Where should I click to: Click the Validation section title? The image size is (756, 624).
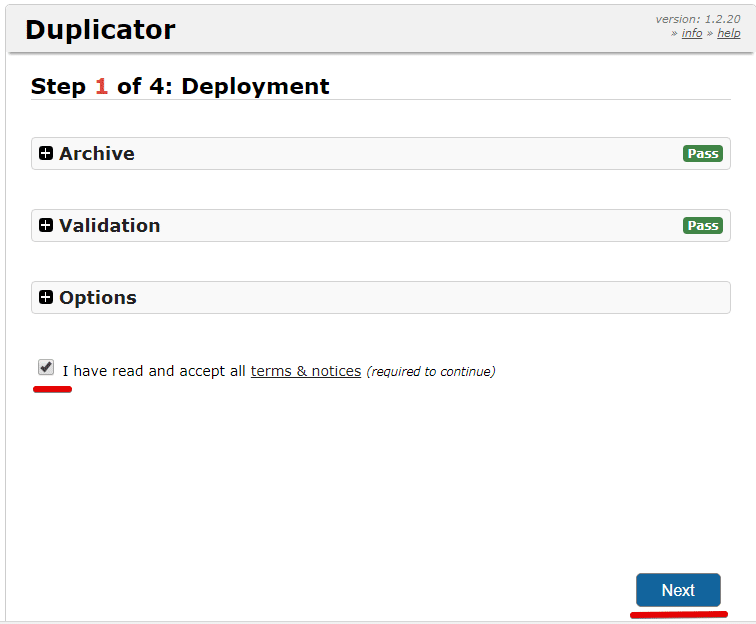click(x=109, y=225)
